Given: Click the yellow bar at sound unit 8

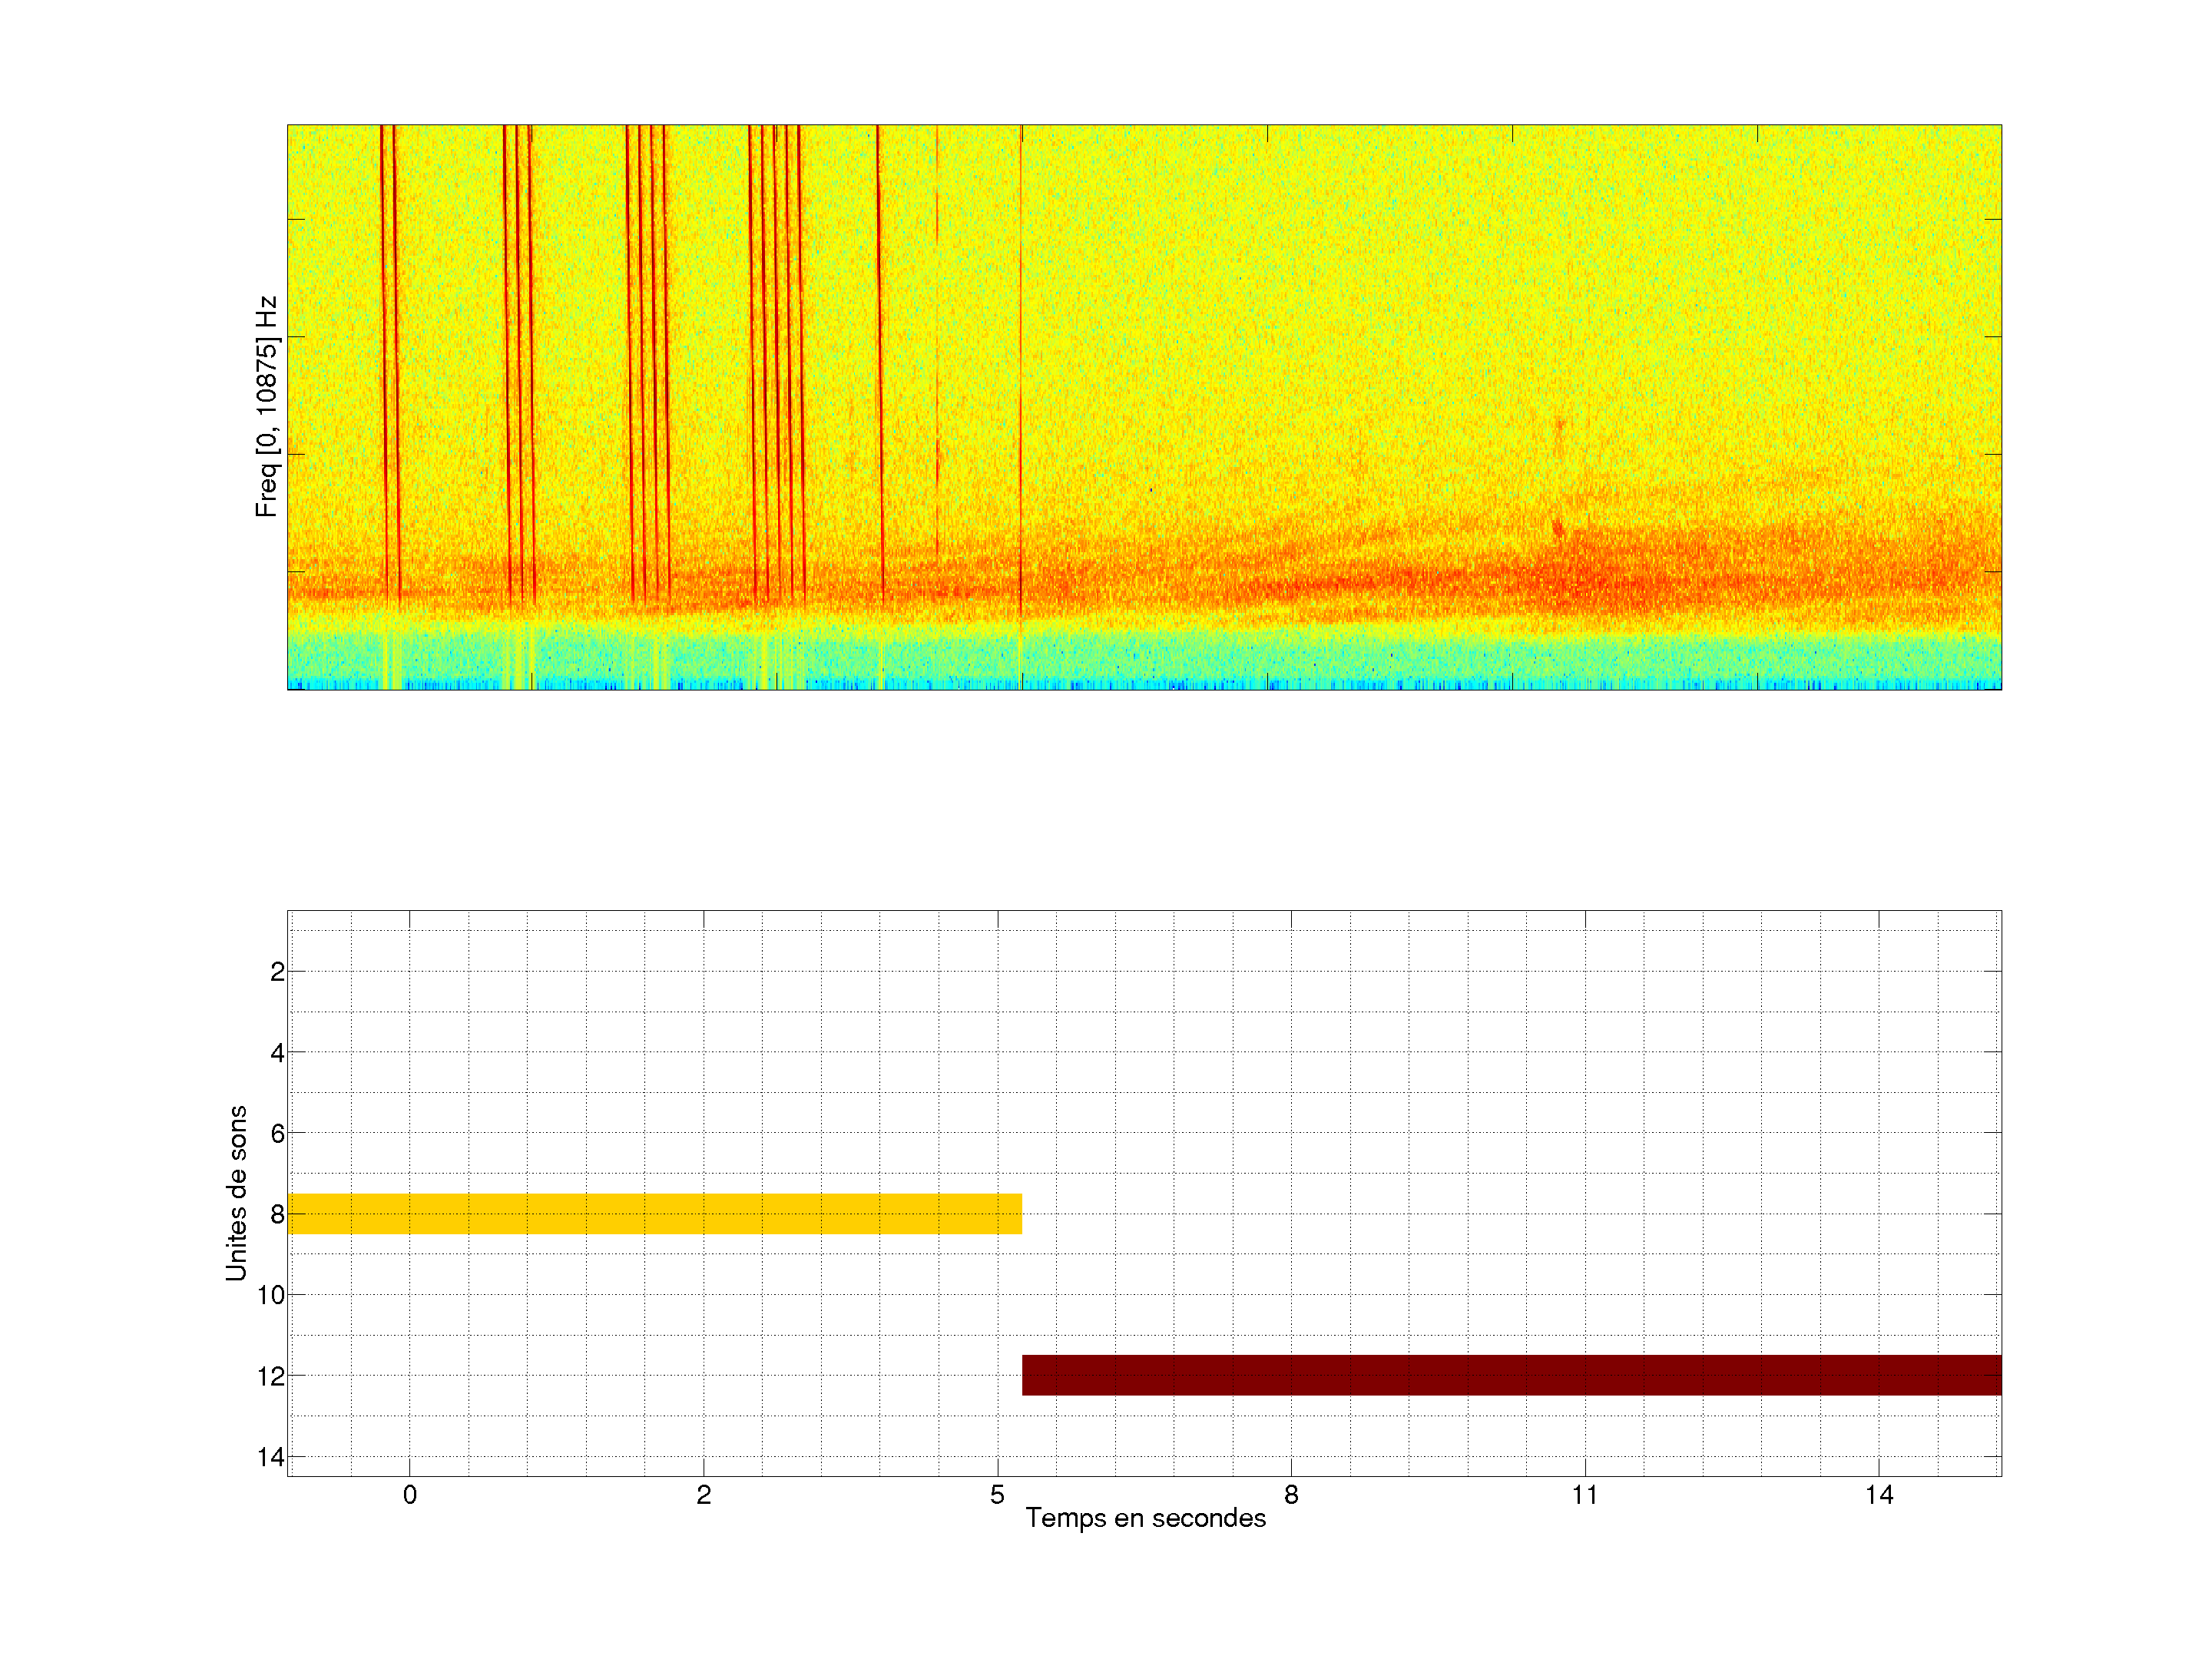Looking at the screenshot, I should 654,1213.
